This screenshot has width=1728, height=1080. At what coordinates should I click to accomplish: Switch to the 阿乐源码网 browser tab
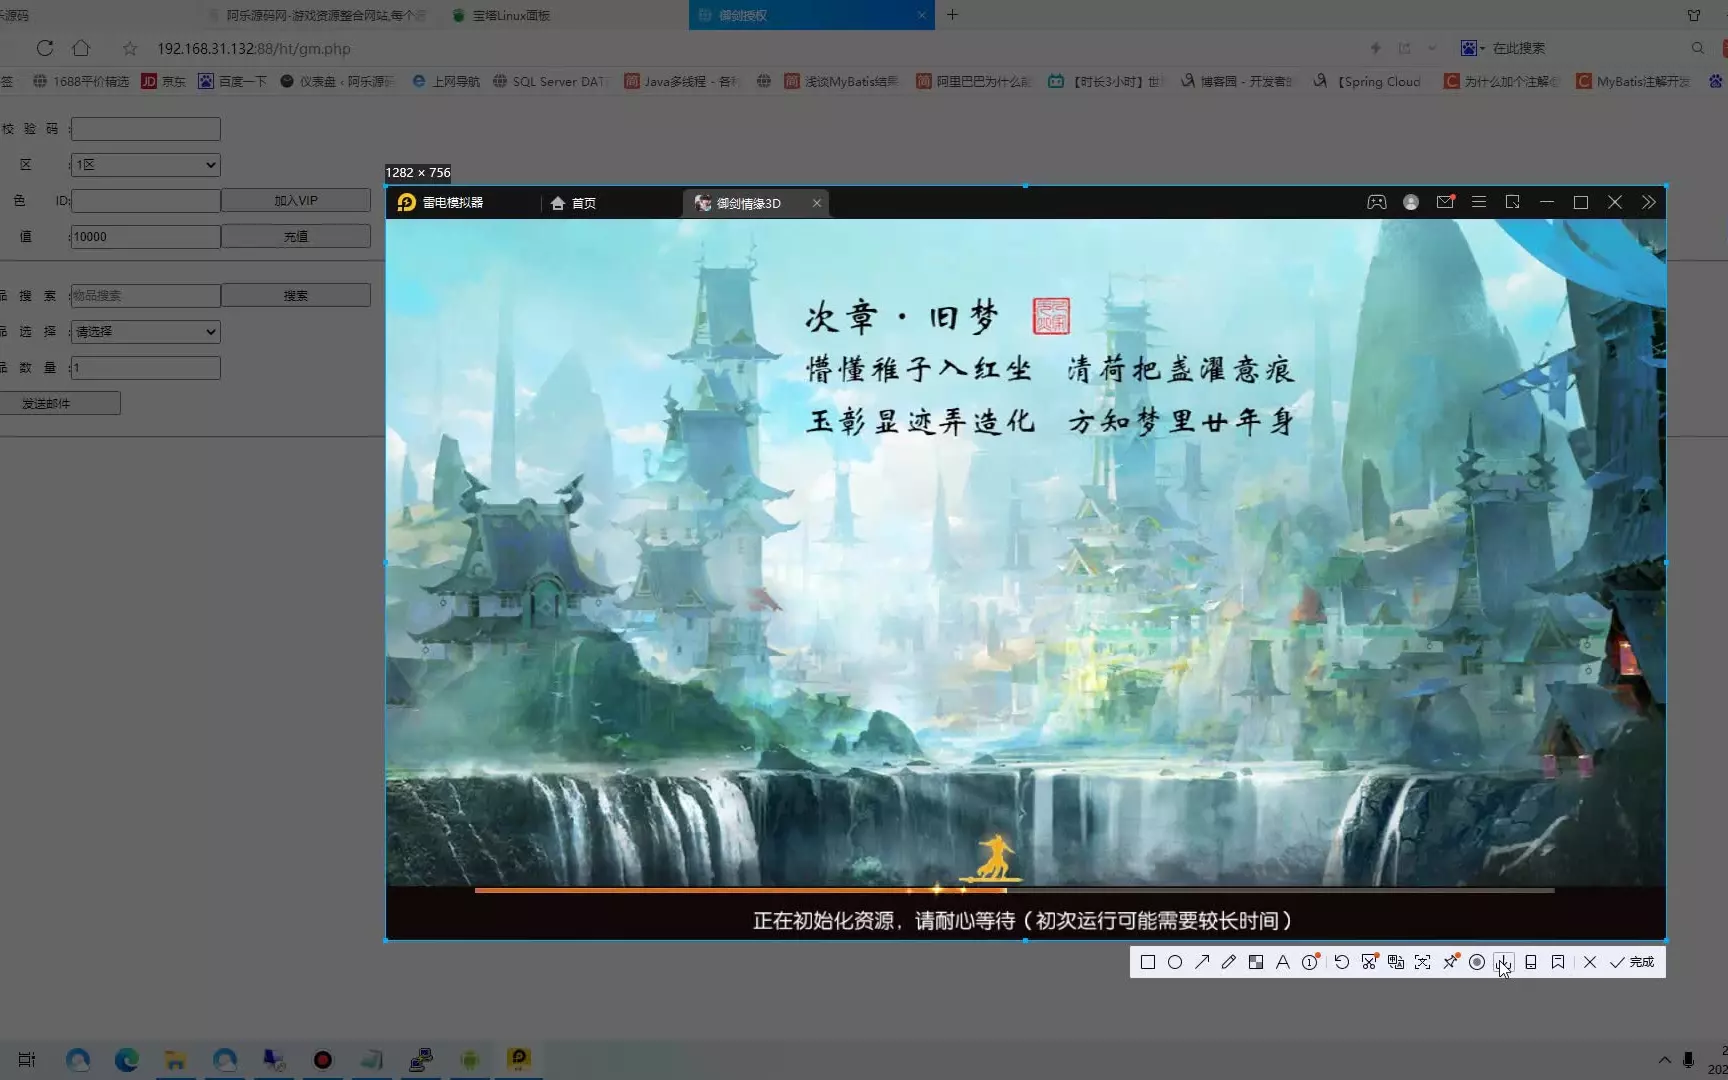[316, 15]
